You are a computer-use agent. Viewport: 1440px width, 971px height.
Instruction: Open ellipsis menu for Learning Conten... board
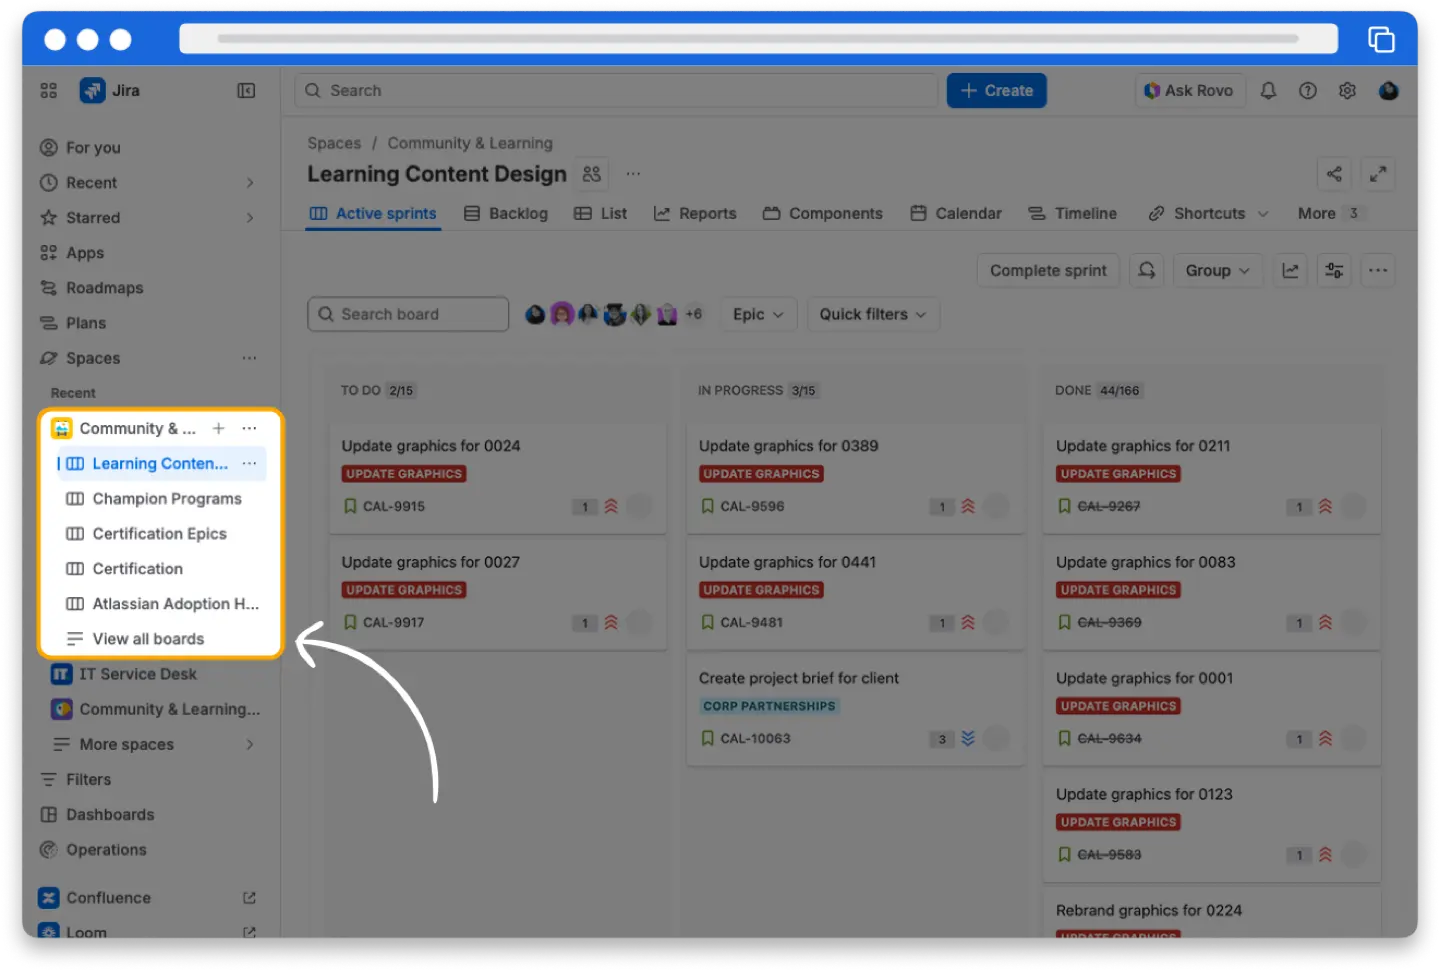coord(249,464)
